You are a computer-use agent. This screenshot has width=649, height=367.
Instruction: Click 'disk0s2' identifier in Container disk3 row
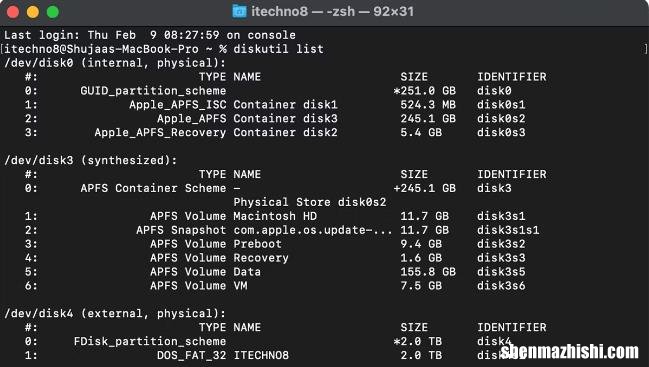501,118
